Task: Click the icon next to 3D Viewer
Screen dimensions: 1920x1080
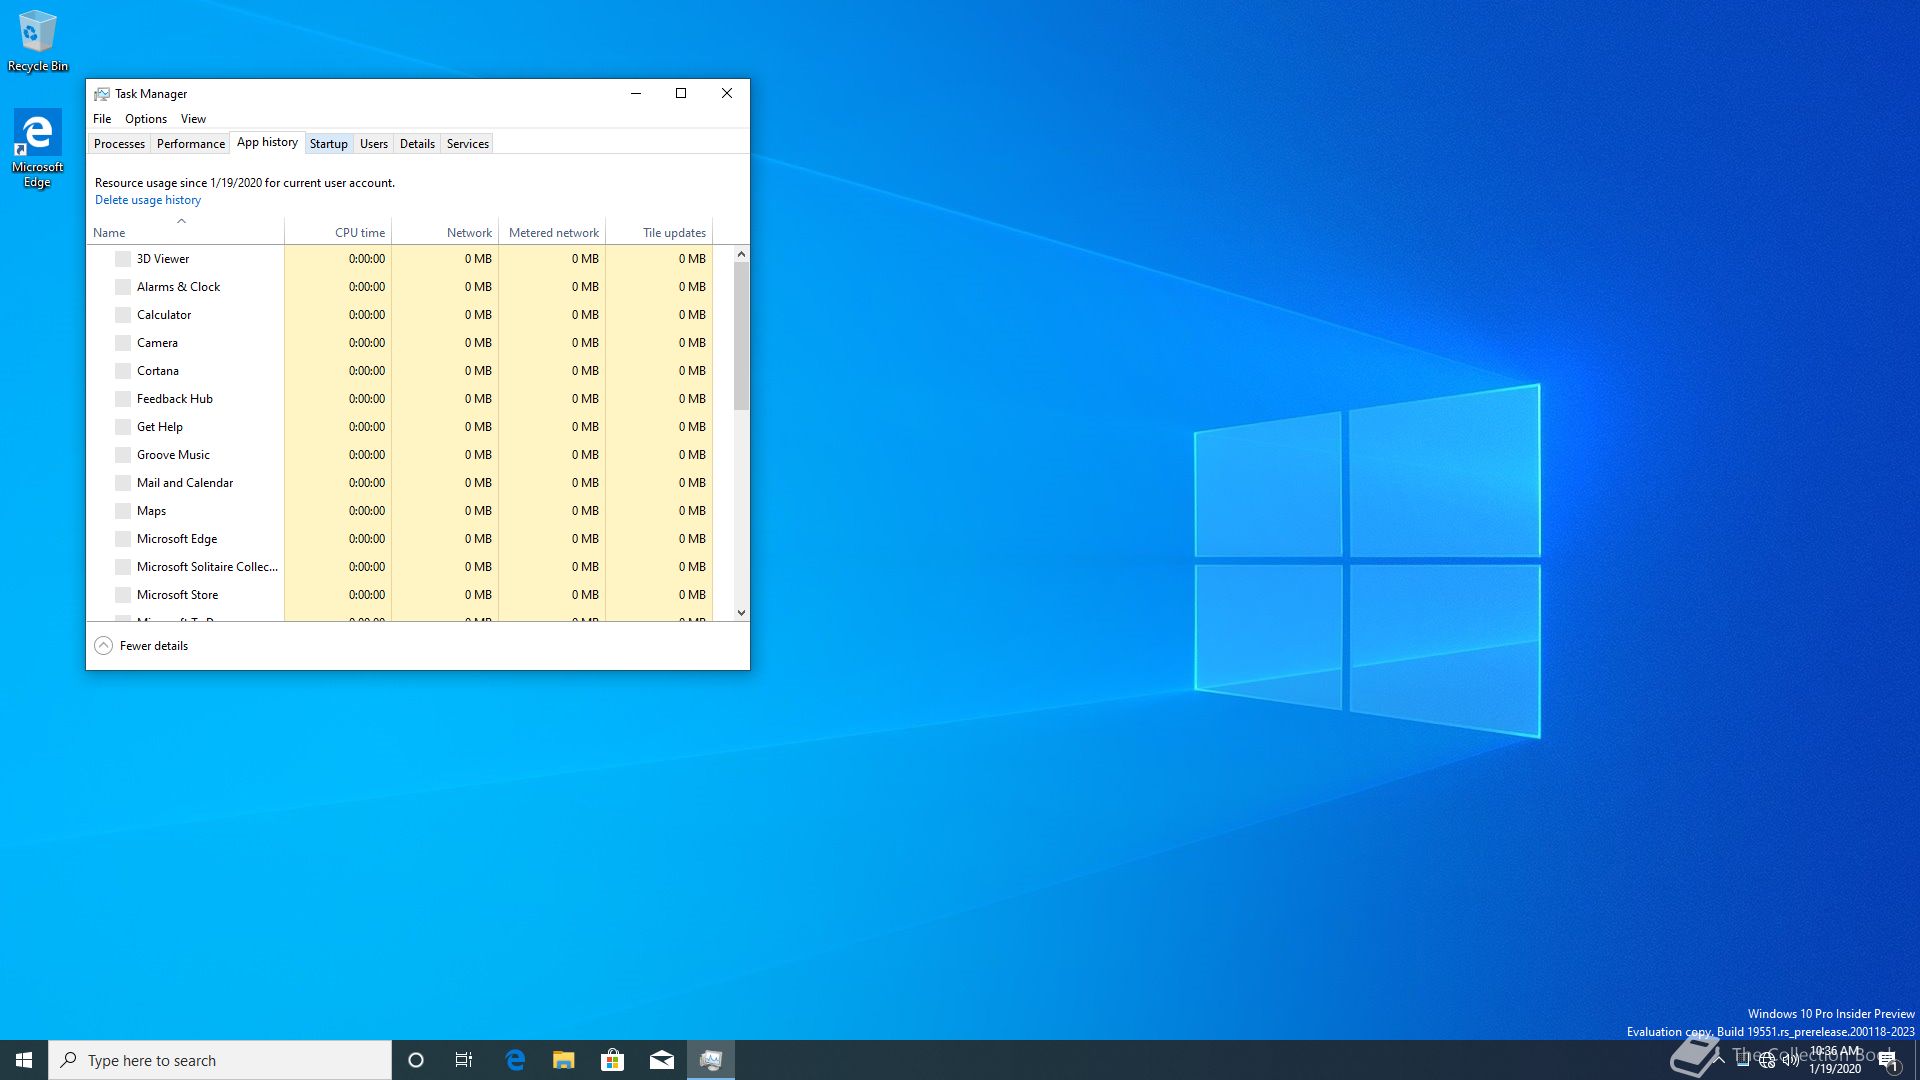Action: click(123, 259)
